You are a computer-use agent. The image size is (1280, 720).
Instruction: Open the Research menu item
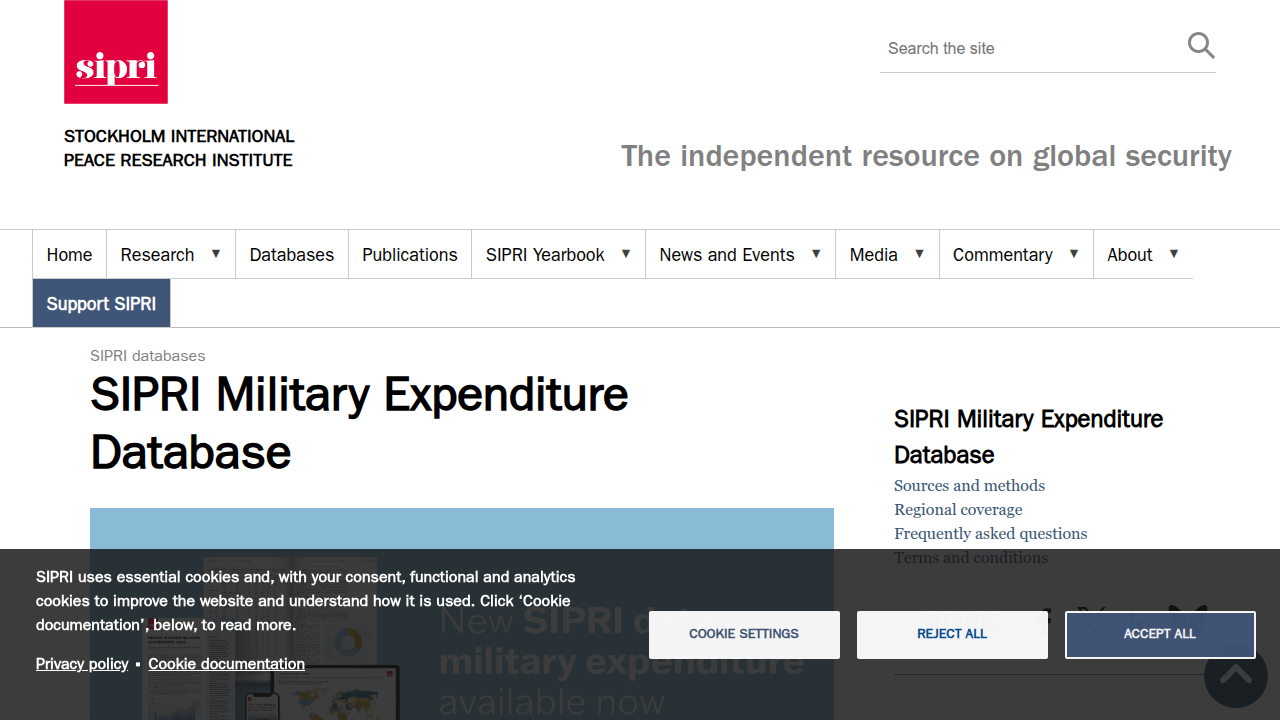[157, 255]
